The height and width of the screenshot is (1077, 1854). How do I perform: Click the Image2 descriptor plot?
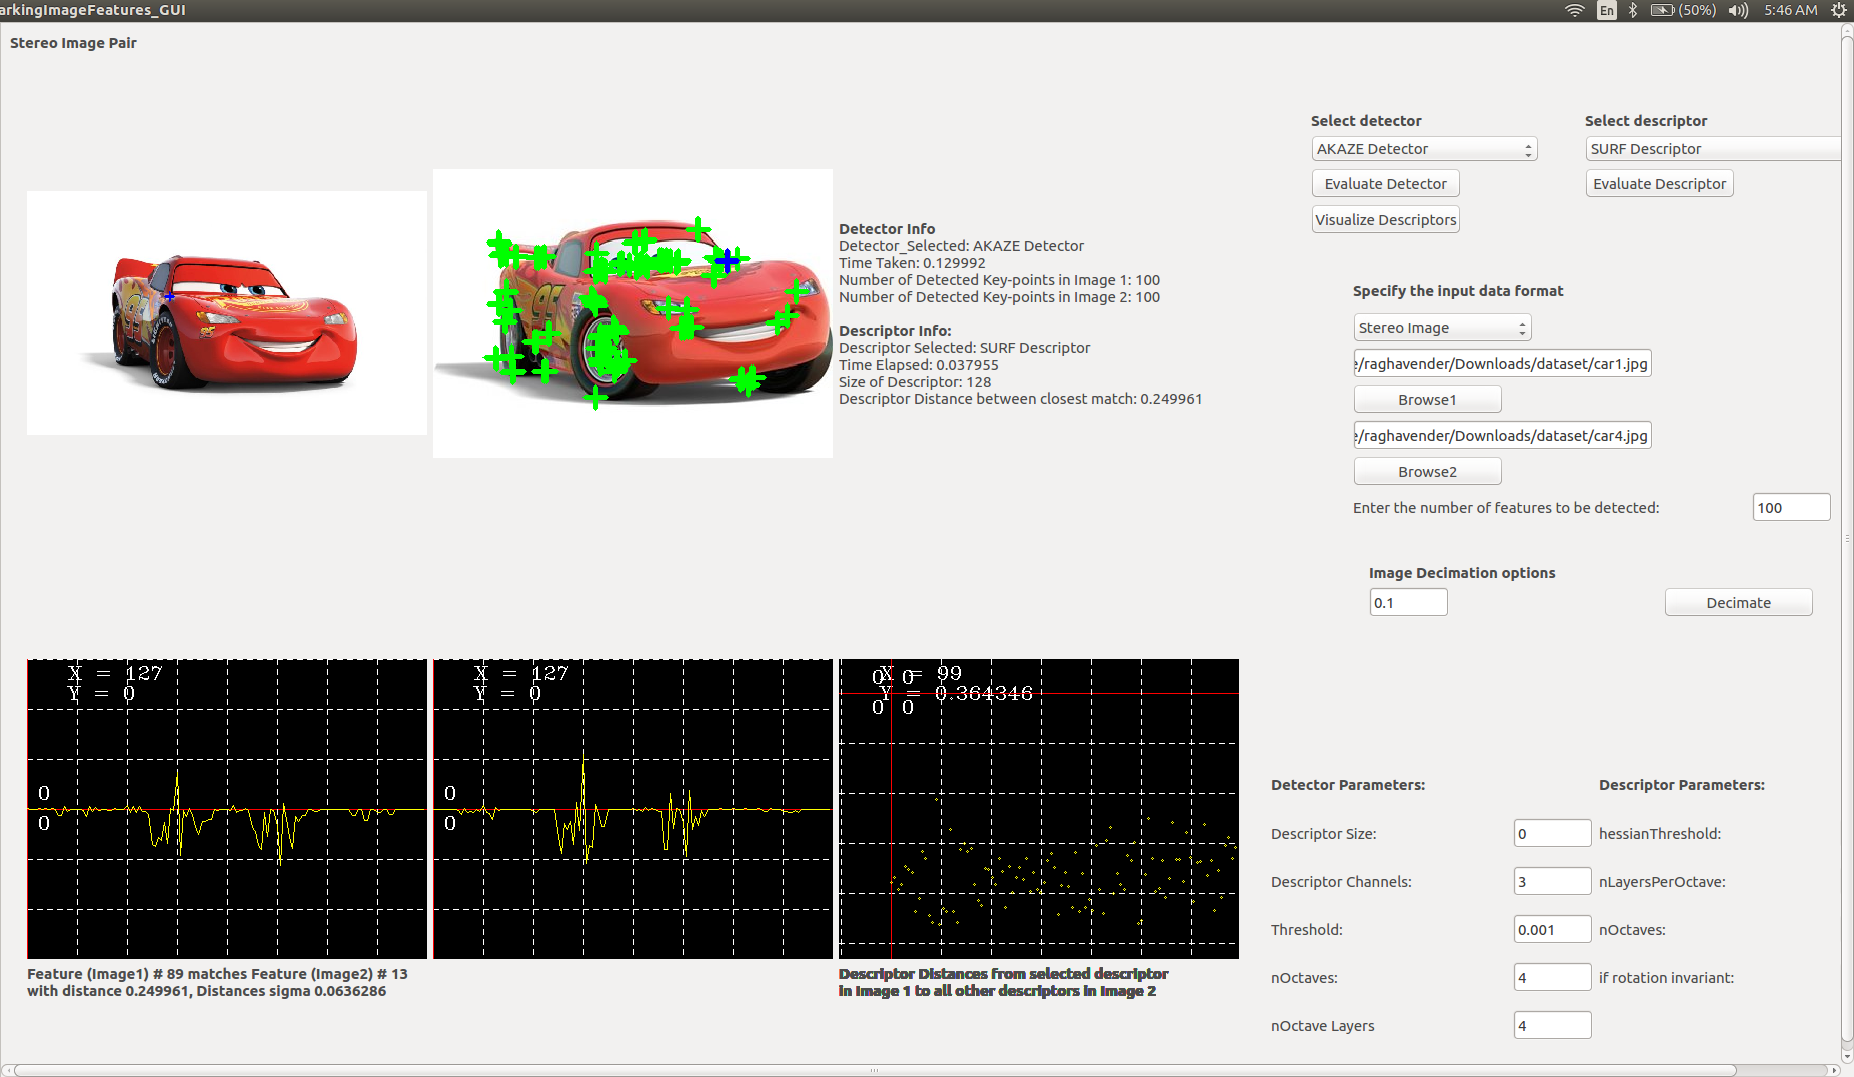[x=633, y=809]
